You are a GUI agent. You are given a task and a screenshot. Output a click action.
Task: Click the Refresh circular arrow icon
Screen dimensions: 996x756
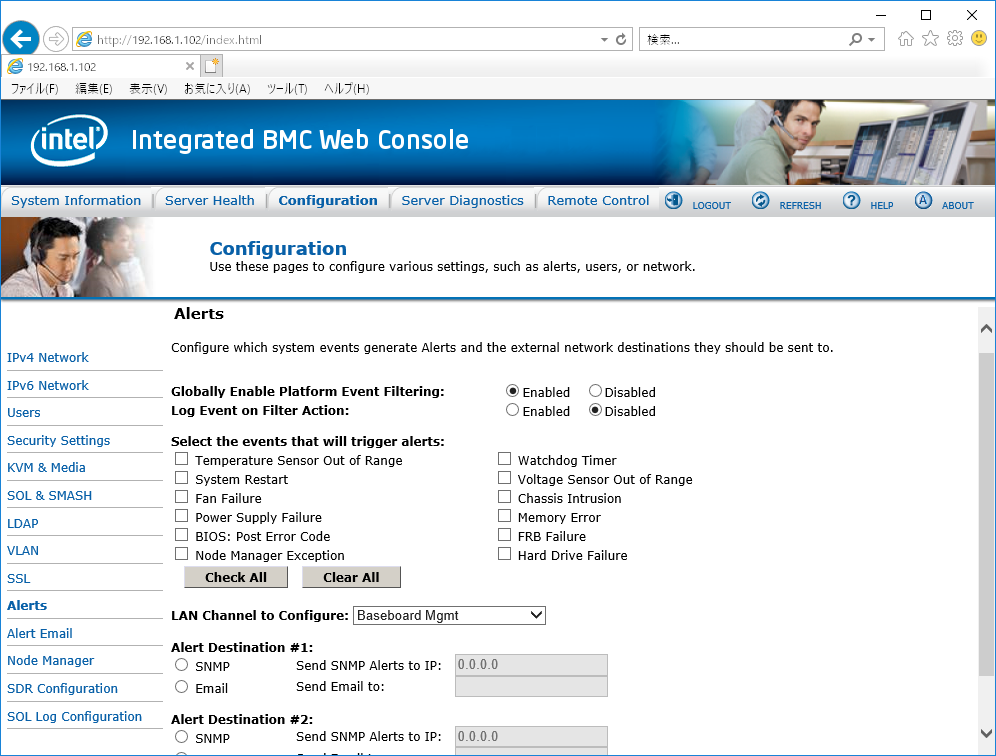point(760,201)
